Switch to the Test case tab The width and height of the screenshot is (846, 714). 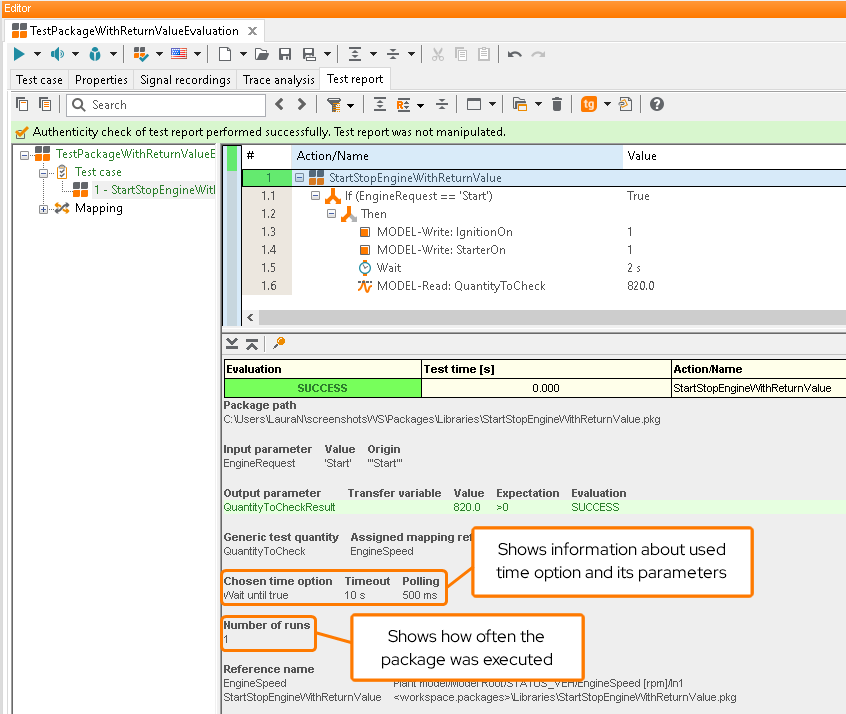pos(39,80)
